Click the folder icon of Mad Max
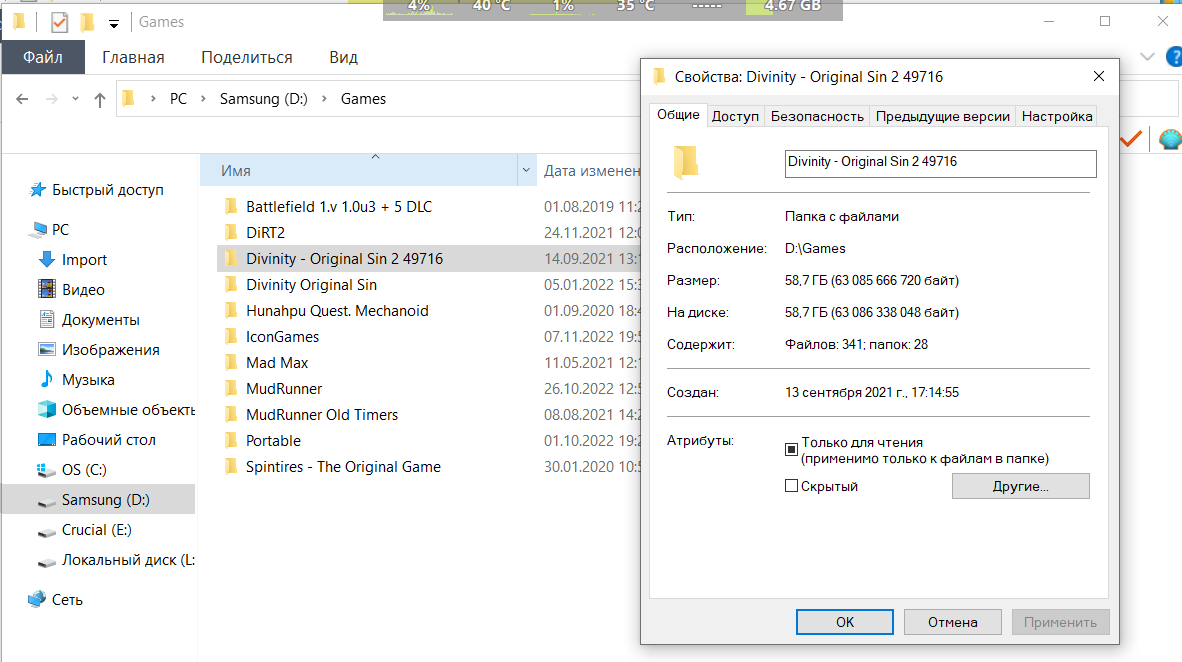 231,363
